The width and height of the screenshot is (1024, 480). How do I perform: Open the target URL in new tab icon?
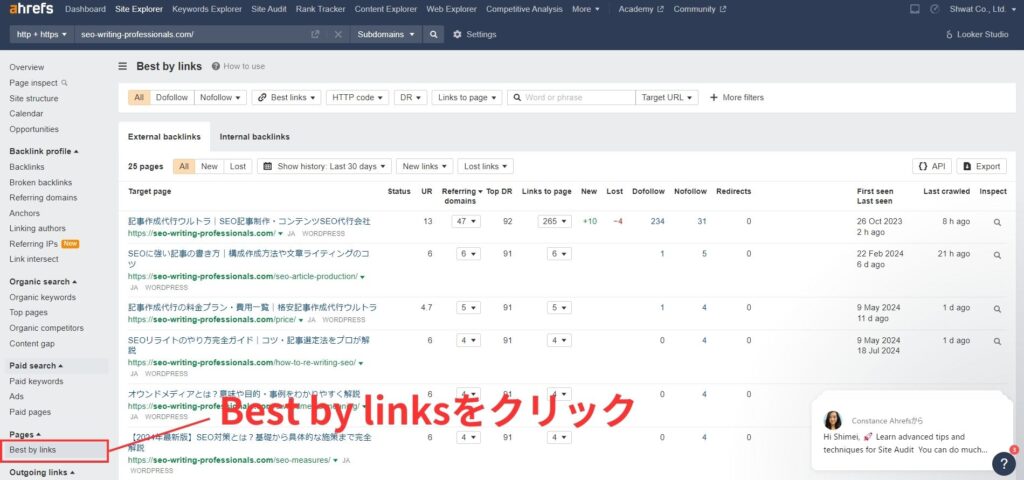pos(315,35)
